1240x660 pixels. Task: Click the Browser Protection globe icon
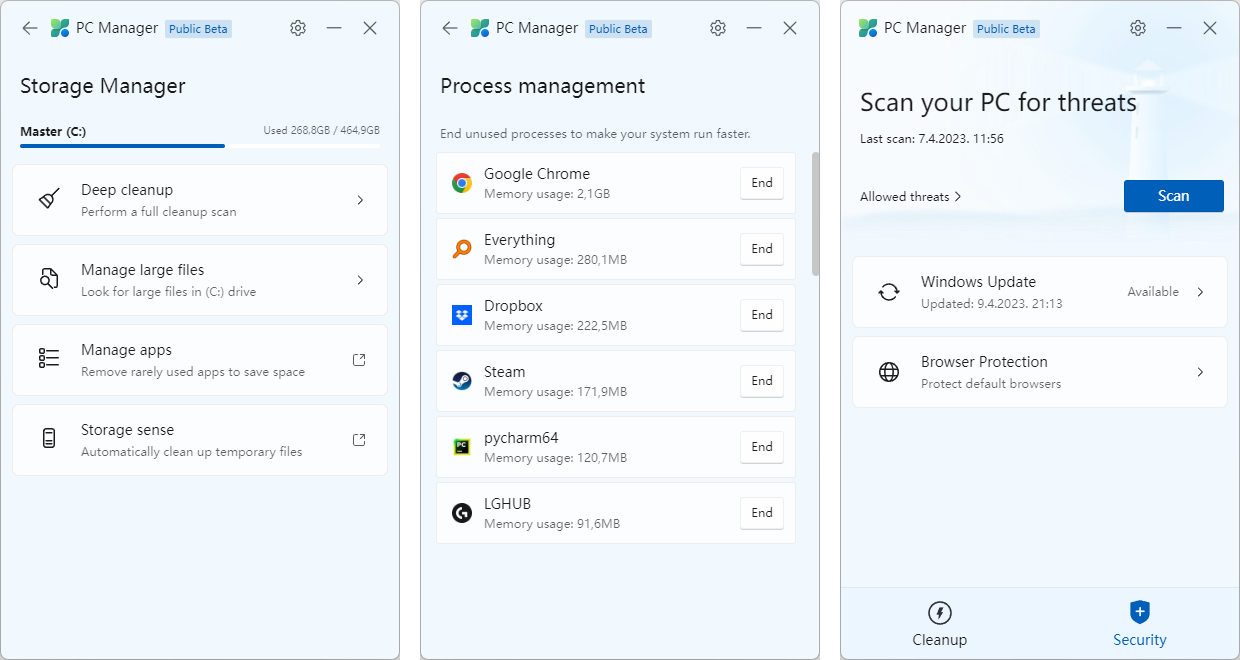(889, 372)
